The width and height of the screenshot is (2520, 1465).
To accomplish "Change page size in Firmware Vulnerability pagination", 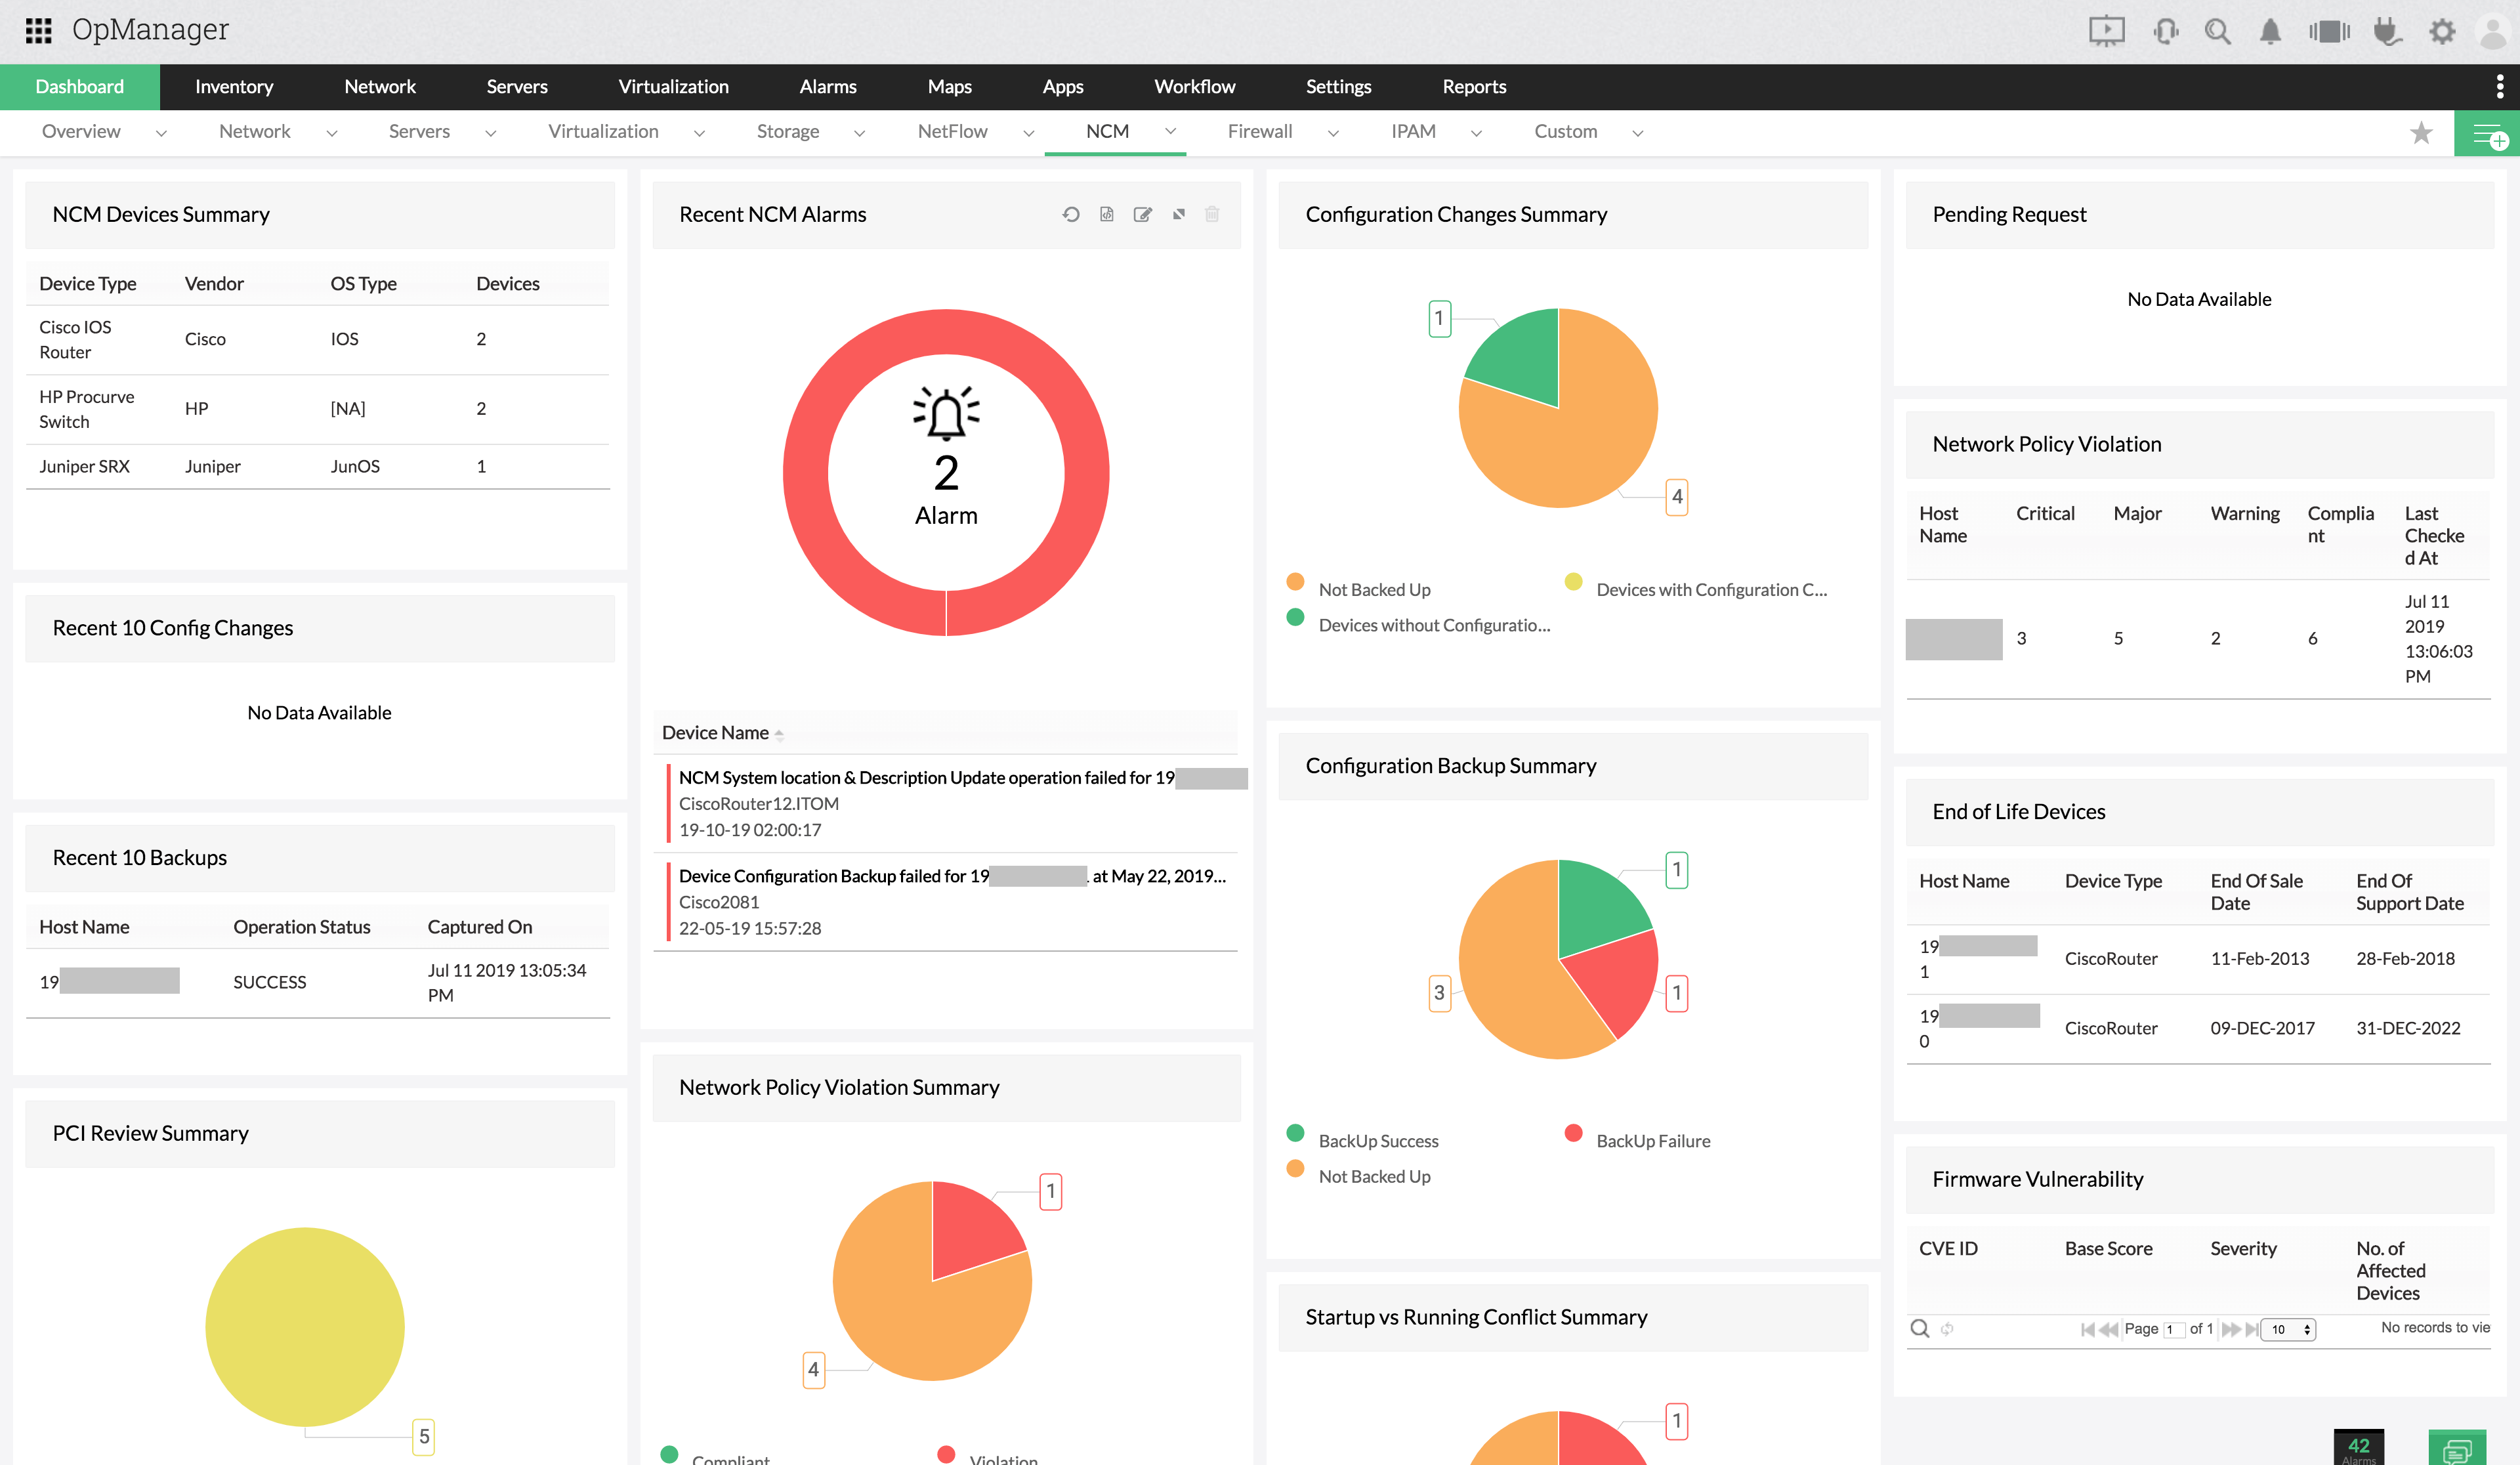I will [x=2288, y=1329].
